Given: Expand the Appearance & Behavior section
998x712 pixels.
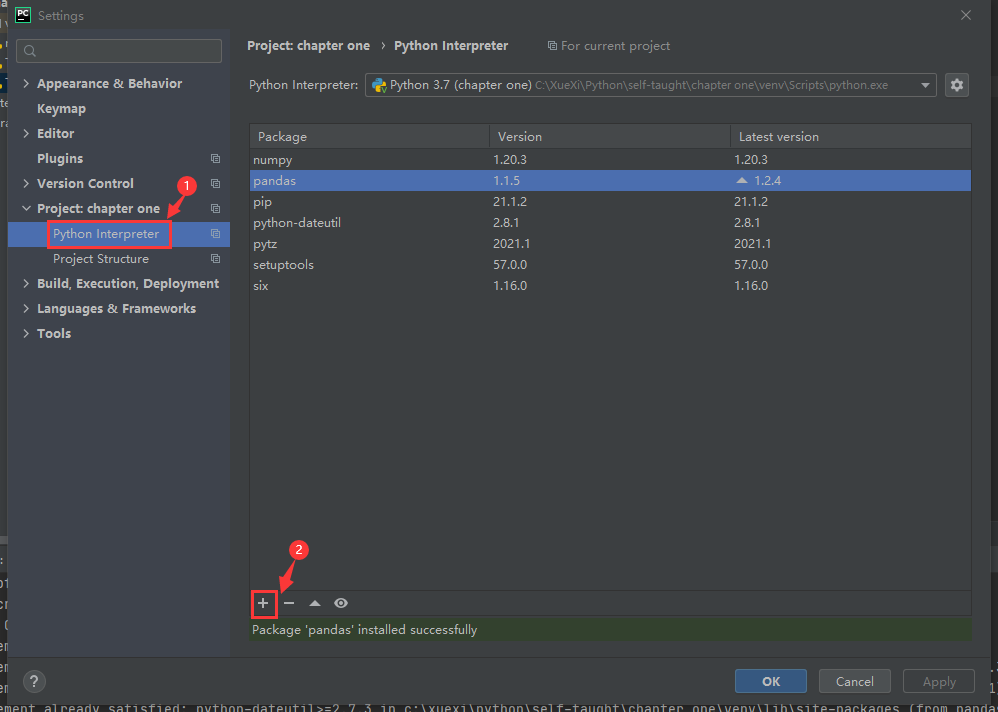Looking at the screenshot, I should (x=26, y=83).
